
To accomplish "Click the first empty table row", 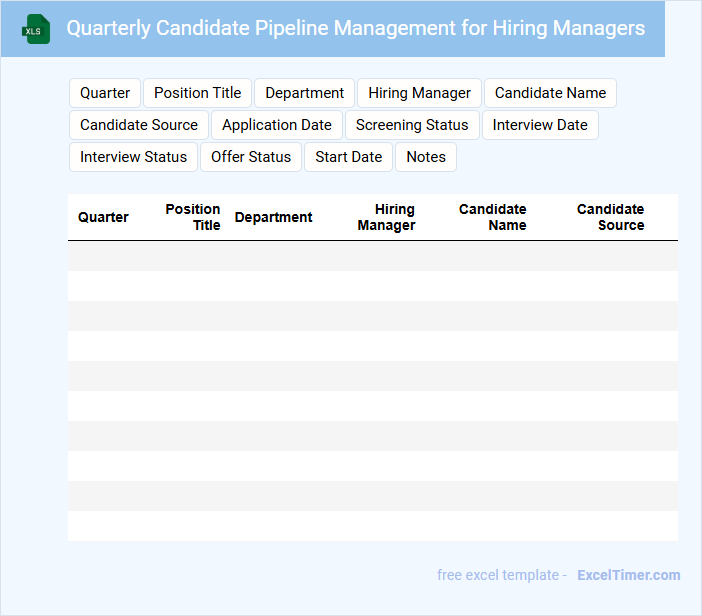I will [x=372, y=256].
